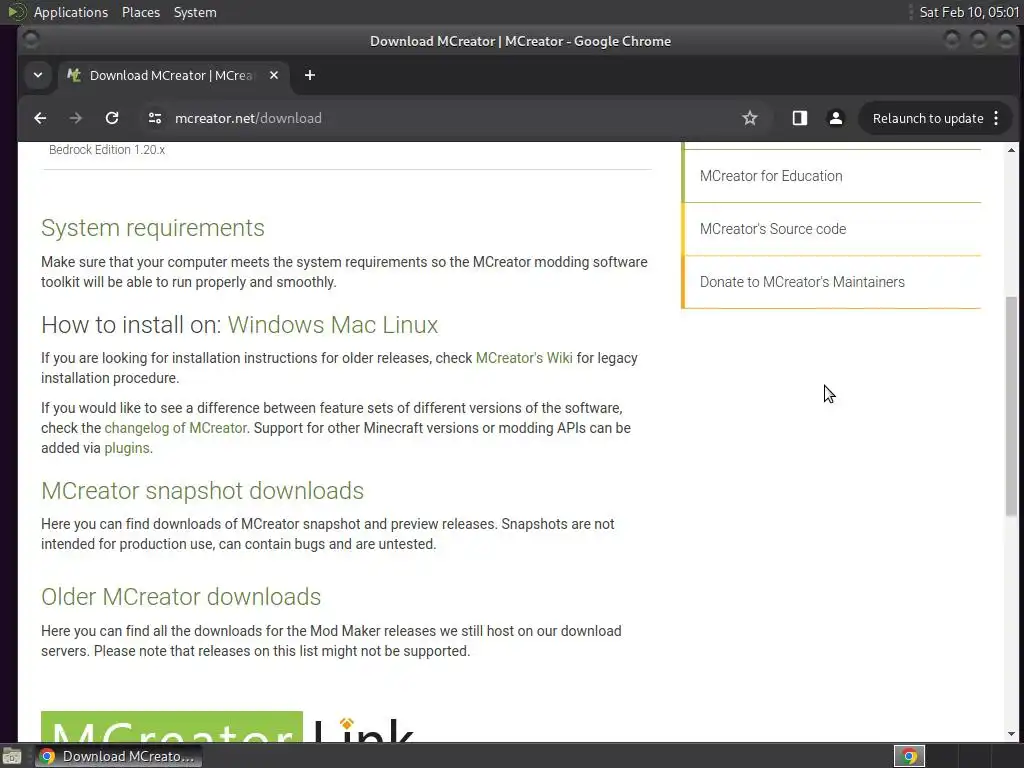The width and height of the screenshot is (1024, 768).
Task: Select Download MCreato... taskbar window button
Action: pyautogui.click(x=118, y=756)
